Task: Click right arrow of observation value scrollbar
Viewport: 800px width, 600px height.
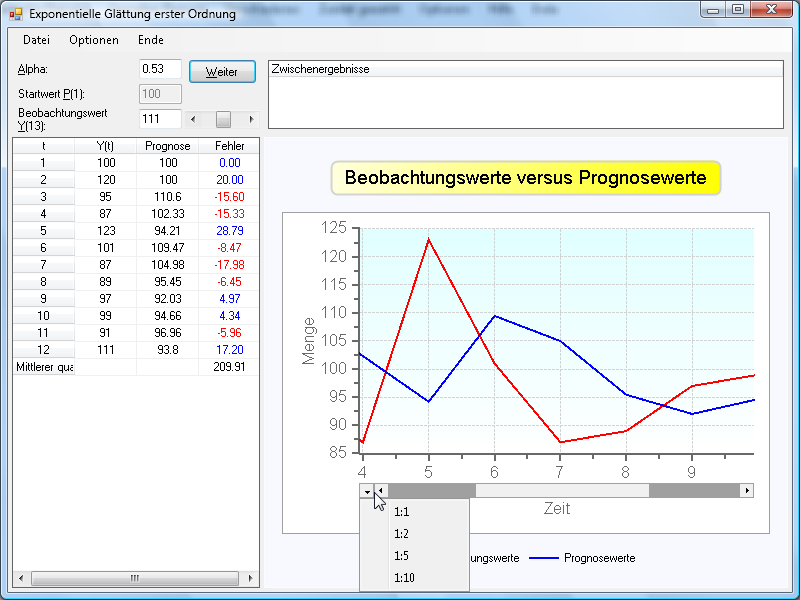Action: click(251, 119)
